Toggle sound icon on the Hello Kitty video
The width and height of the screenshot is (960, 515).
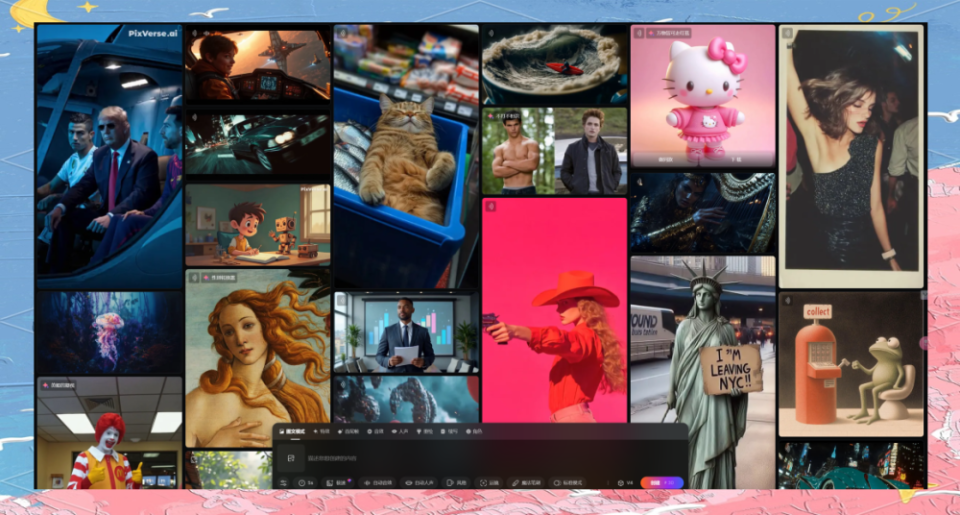point(639,33)
